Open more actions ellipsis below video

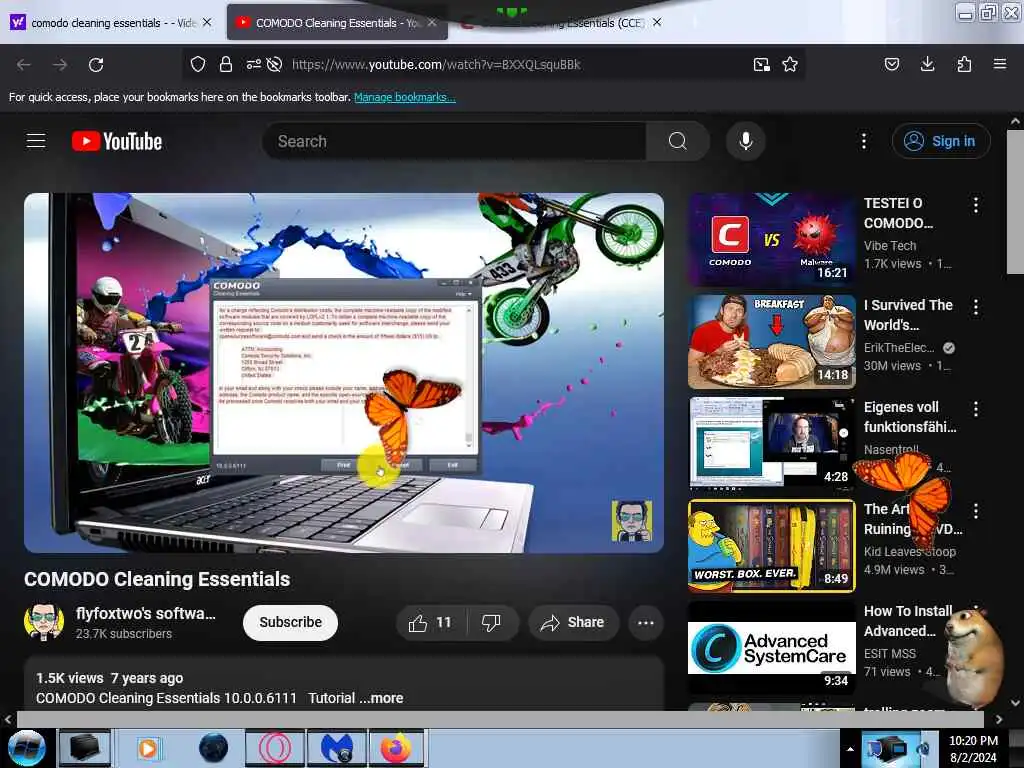(646, 623)
